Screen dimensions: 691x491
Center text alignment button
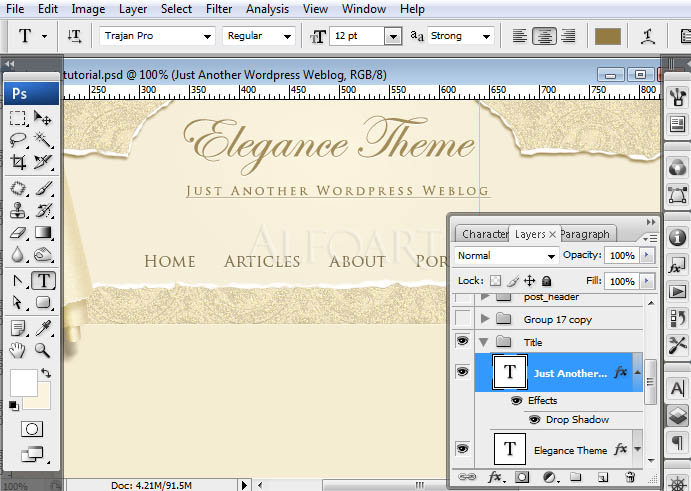click(544, 36)
